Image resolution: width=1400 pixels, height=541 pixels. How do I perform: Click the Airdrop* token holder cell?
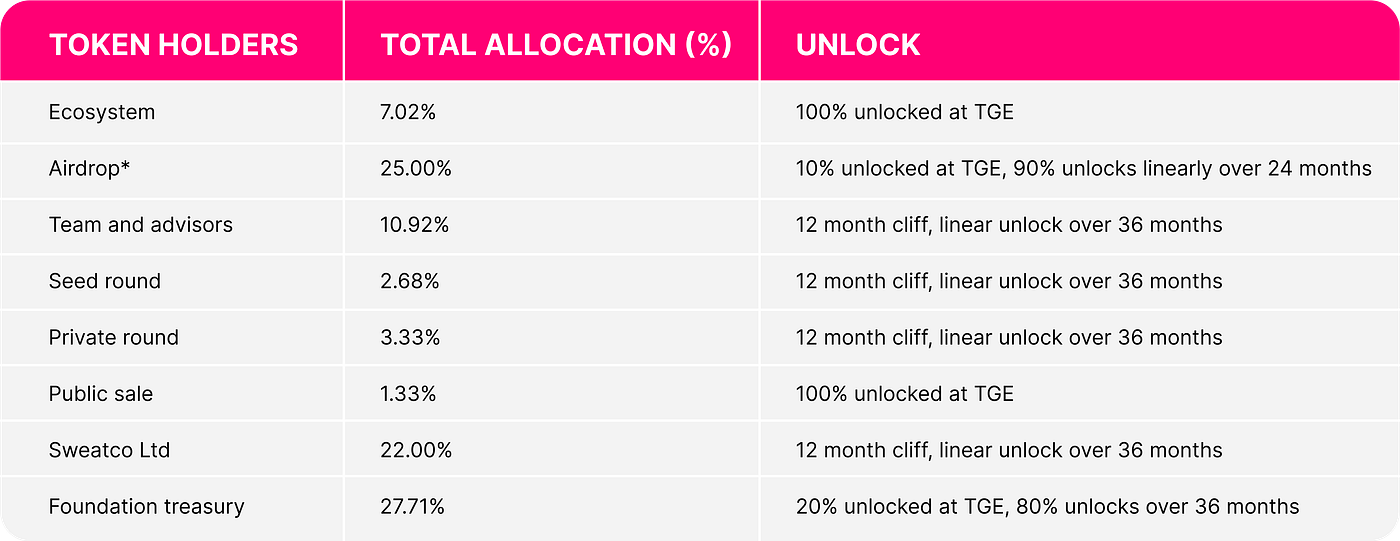point(90,169)
